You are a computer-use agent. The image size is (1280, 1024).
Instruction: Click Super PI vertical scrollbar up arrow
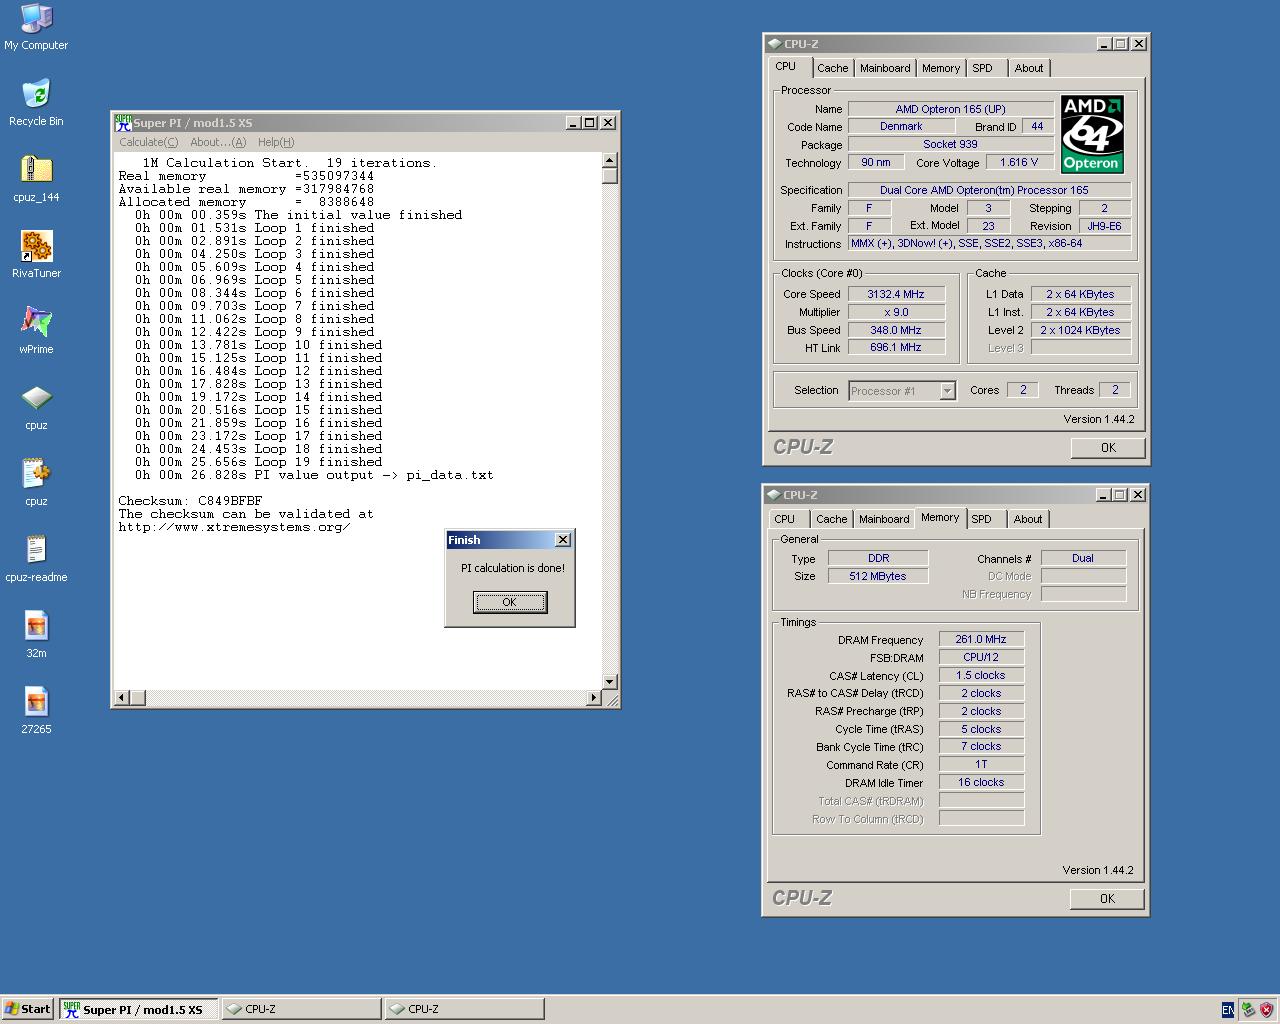point(609,160)
